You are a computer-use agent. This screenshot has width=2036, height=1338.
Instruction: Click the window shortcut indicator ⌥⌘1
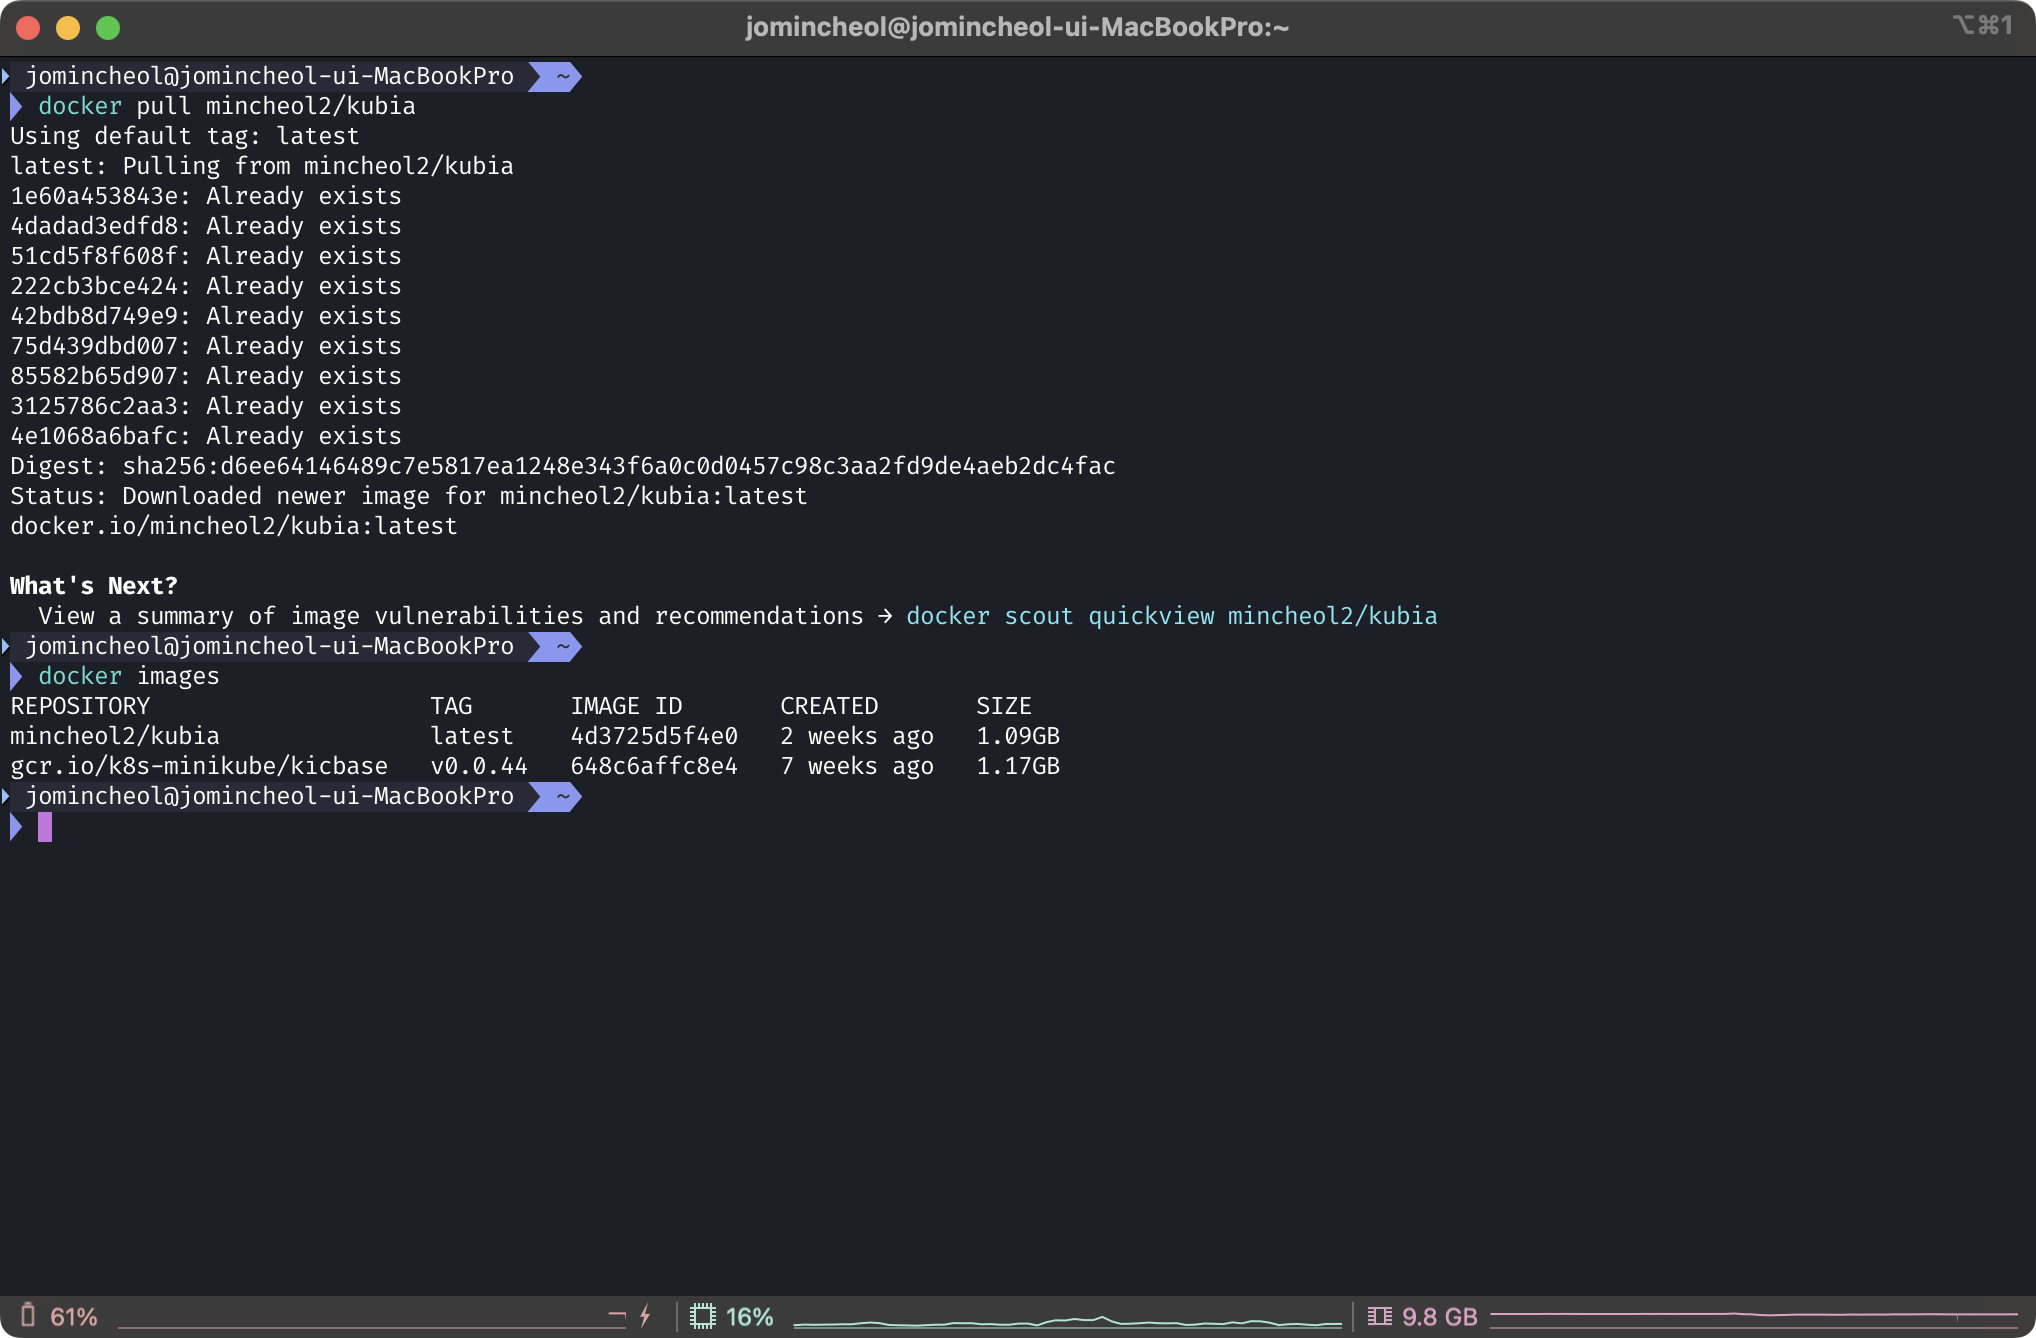tap(1982, 25)
